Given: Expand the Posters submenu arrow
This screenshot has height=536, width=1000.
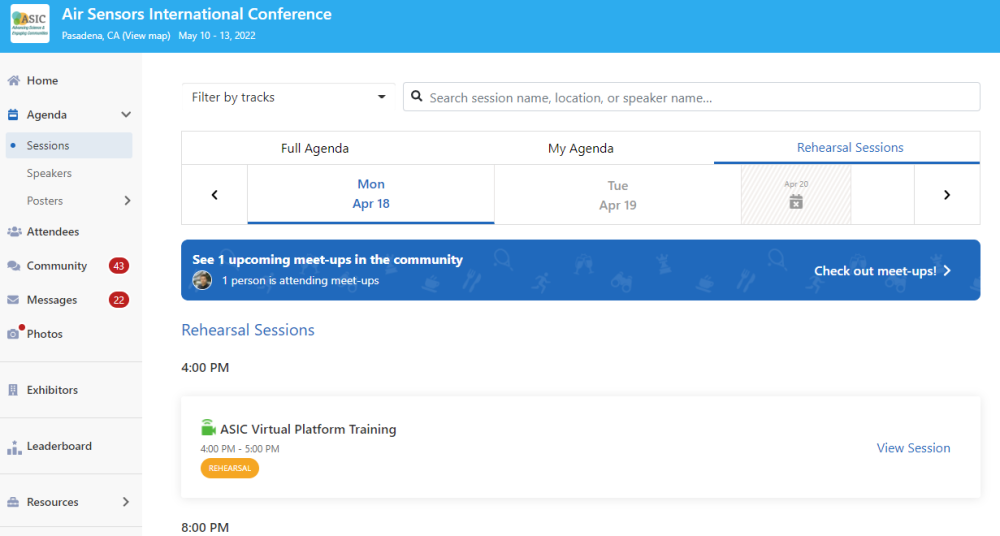Looking at the screenshot, I should tap(127, 201).
